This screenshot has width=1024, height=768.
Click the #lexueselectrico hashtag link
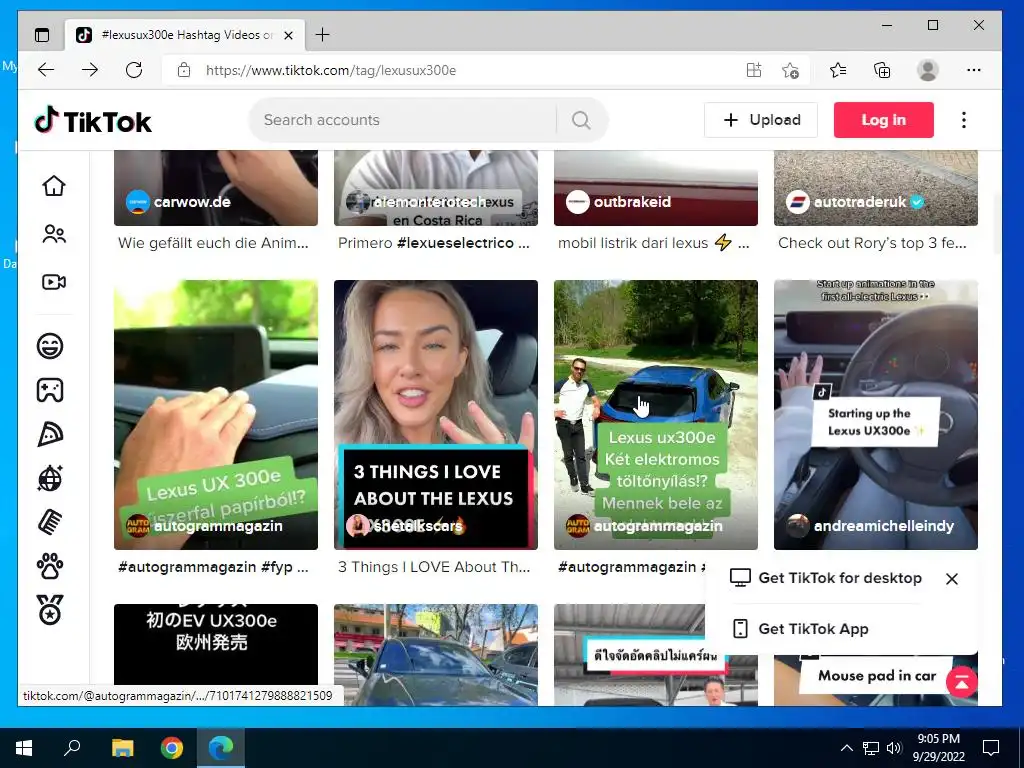coord(456,243)
